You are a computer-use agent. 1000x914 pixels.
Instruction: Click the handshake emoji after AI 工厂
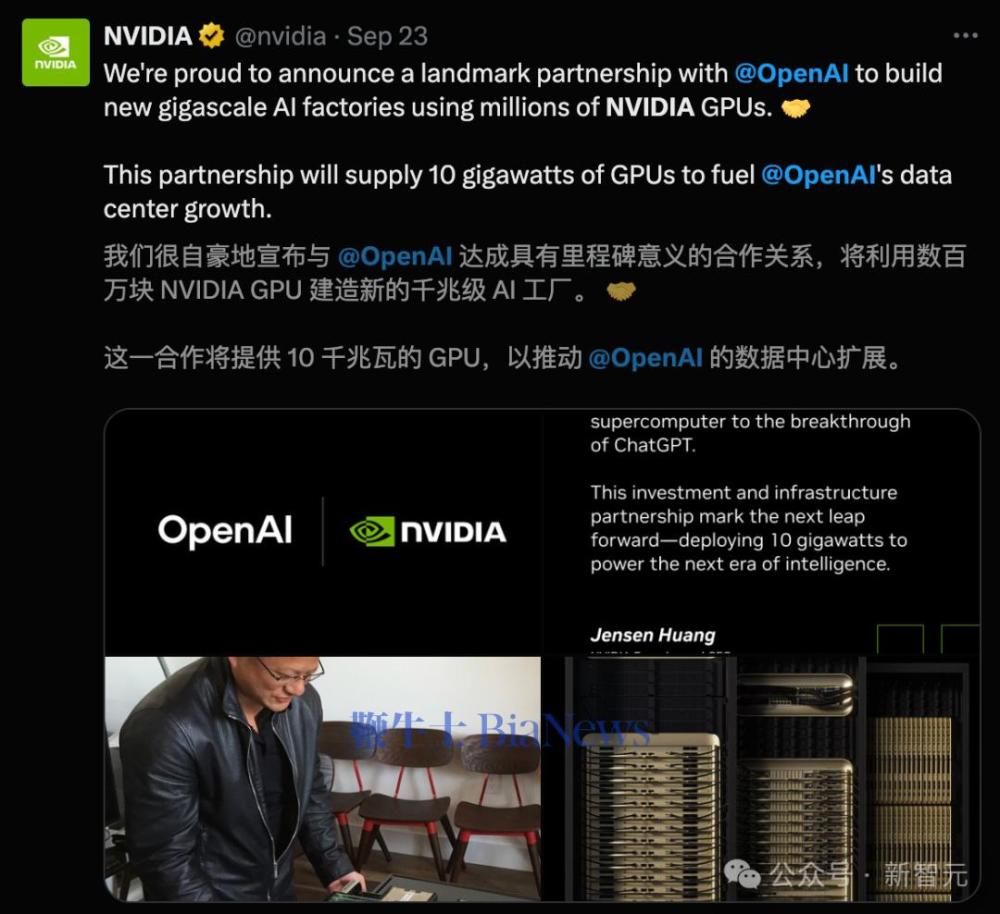[x=621, y=291]
